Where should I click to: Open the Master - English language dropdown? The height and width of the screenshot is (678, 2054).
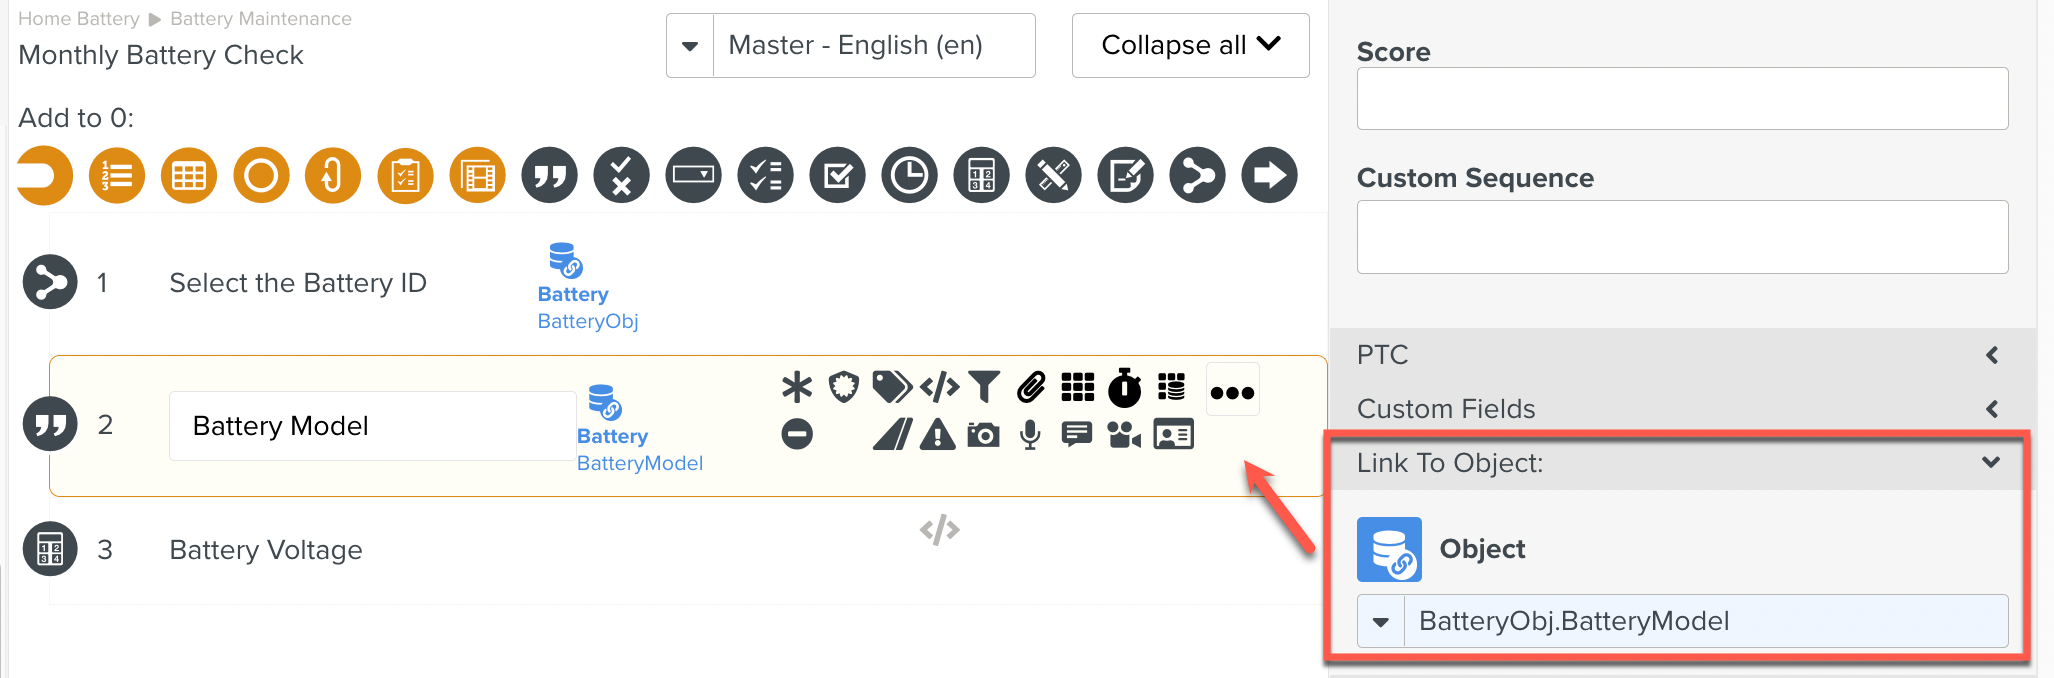[x=690, y=46]
